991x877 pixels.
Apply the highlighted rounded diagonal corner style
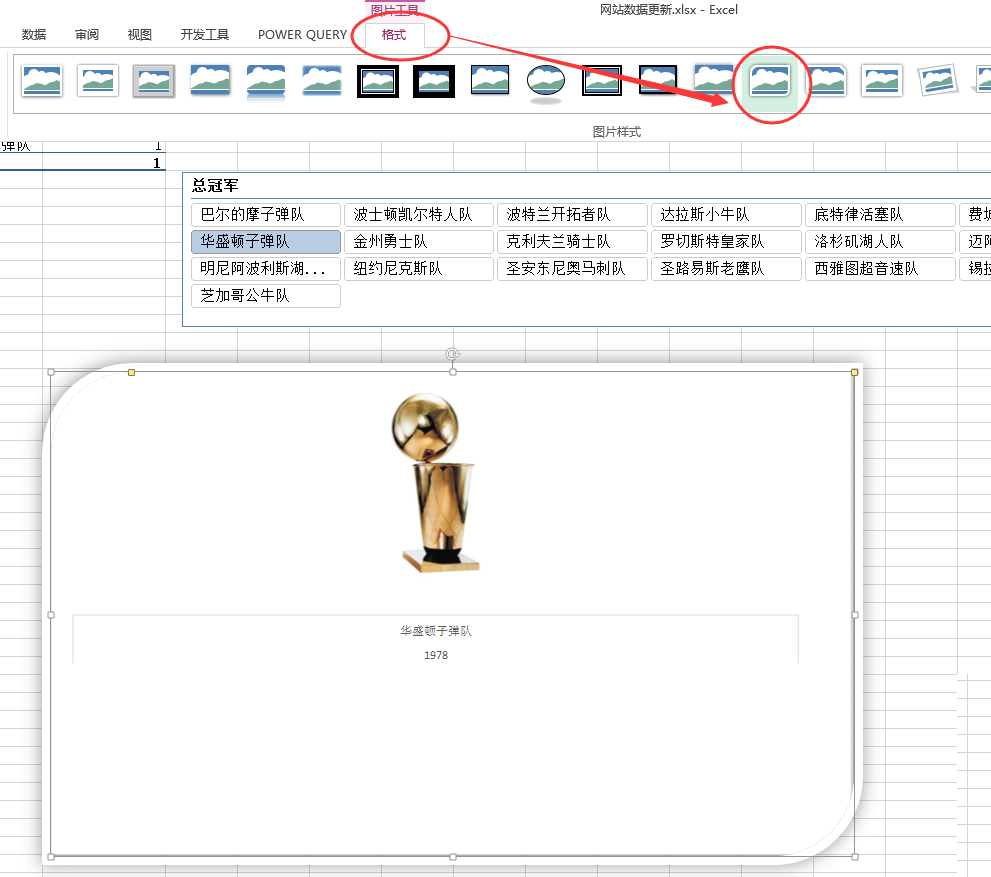(x=770, y=82)
